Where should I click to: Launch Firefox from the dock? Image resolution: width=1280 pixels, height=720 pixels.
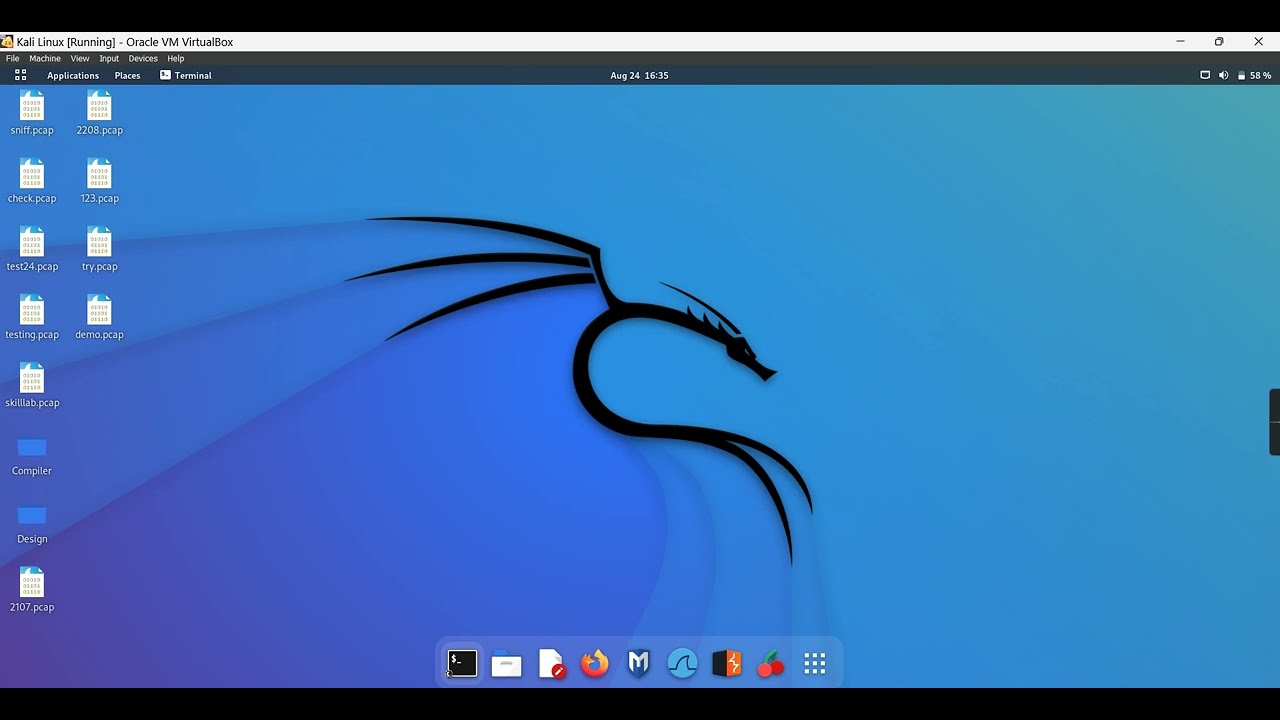coord(595,664)
